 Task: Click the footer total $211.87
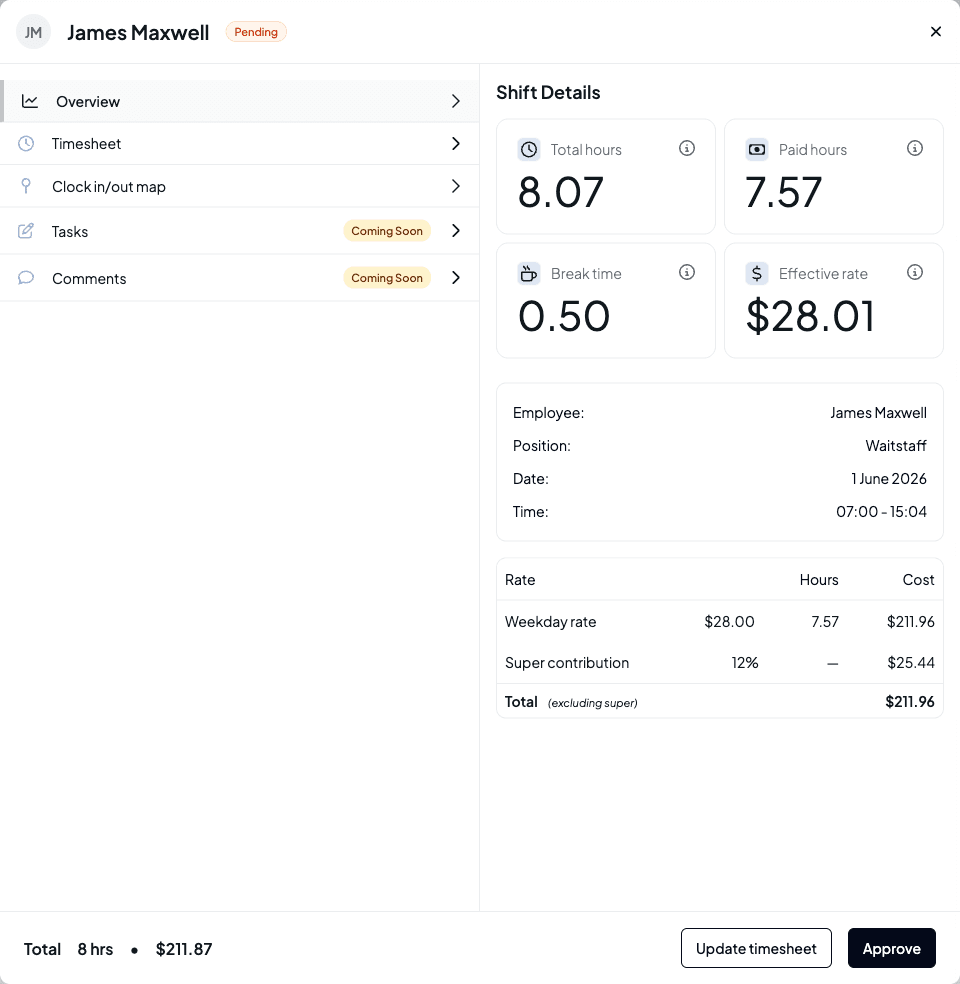click(x=184, y=949)
